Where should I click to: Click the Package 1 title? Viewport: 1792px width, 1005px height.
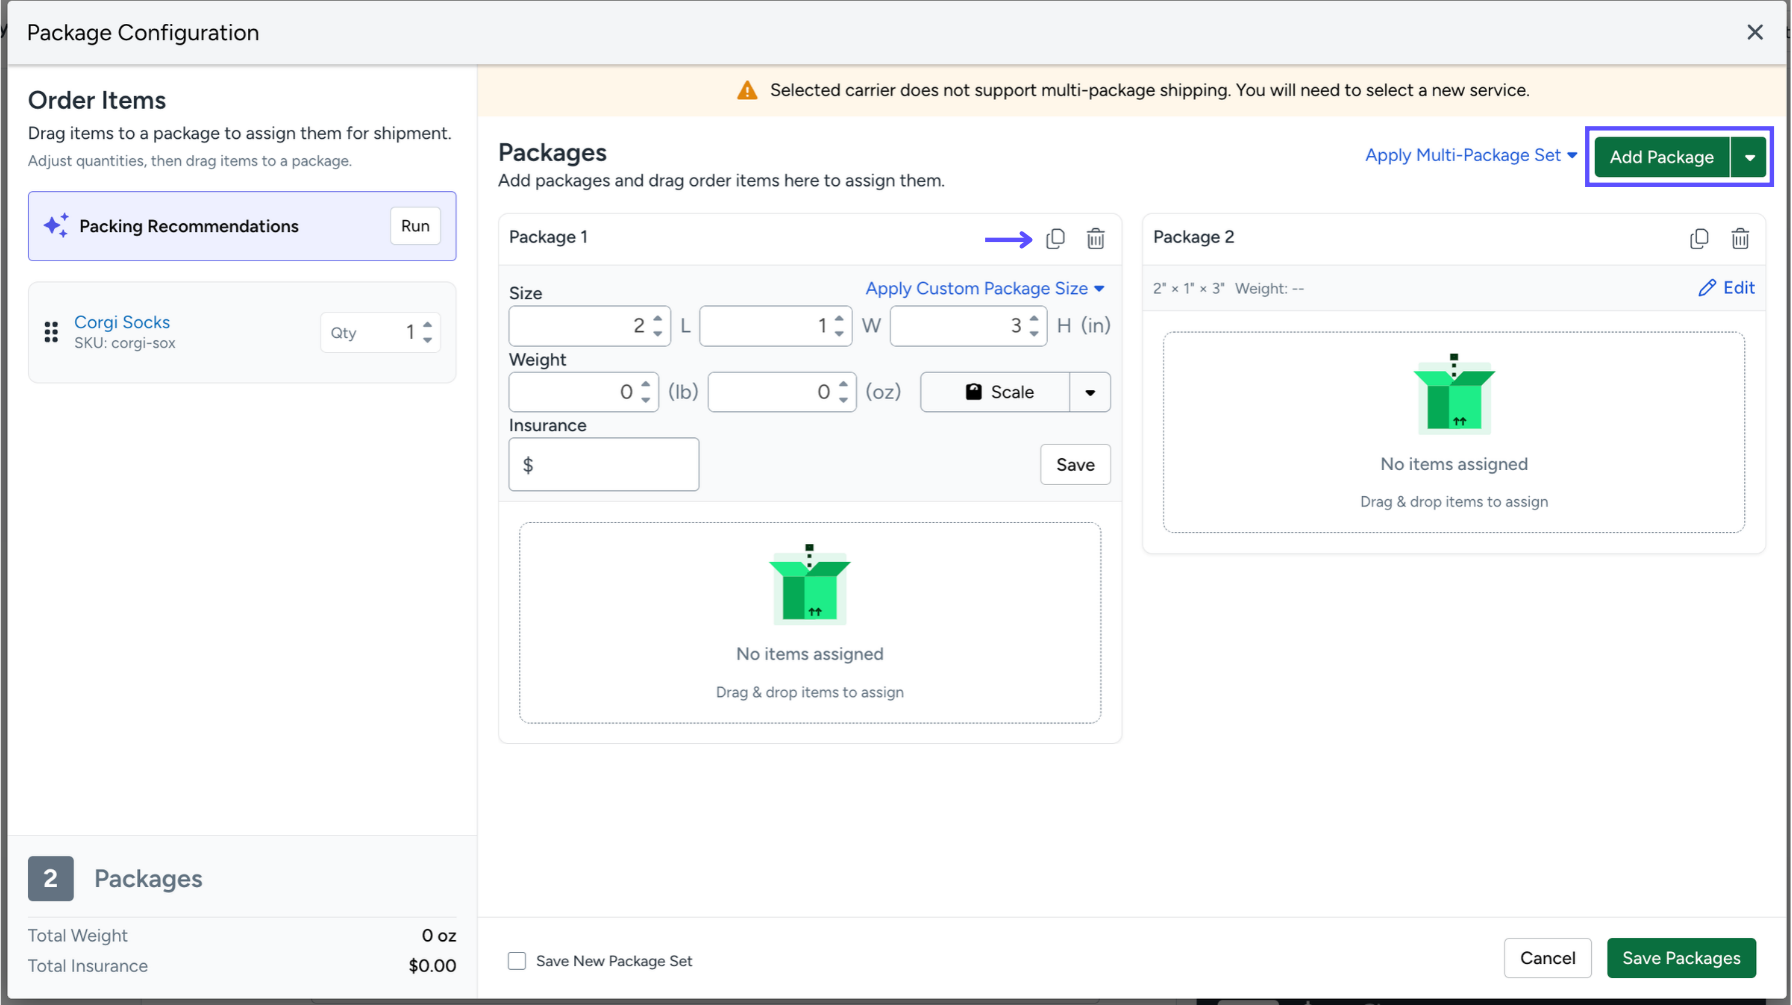click(548, 237)
